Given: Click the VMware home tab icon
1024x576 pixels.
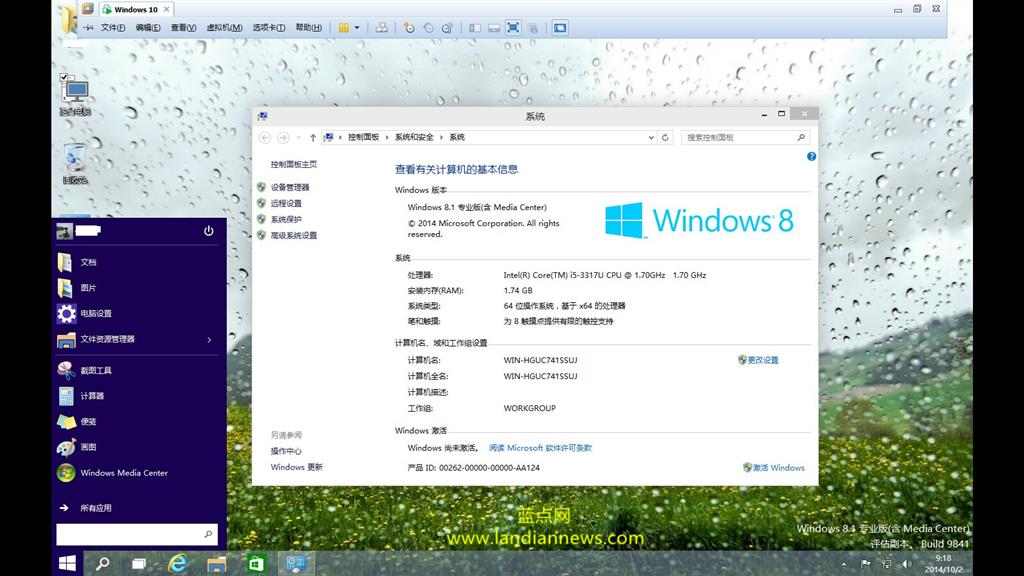Looking at the screenshot, I should click(88, 9).
